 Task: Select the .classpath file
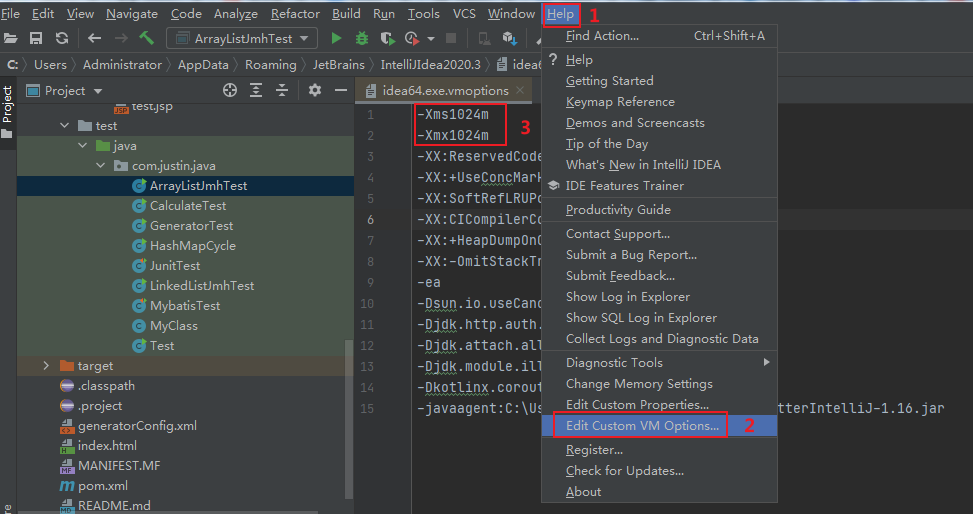coord(106,386)
